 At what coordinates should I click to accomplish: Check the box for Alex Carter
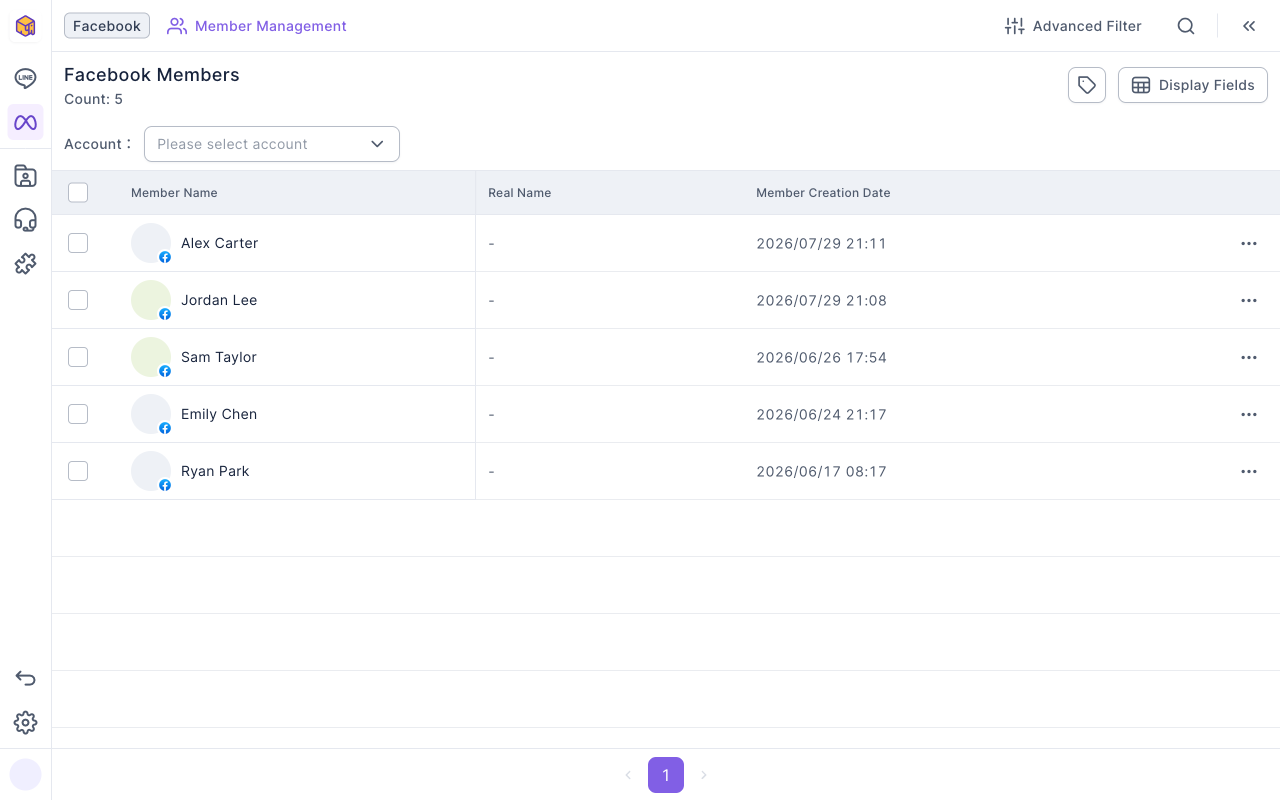[x=78, y=243]
